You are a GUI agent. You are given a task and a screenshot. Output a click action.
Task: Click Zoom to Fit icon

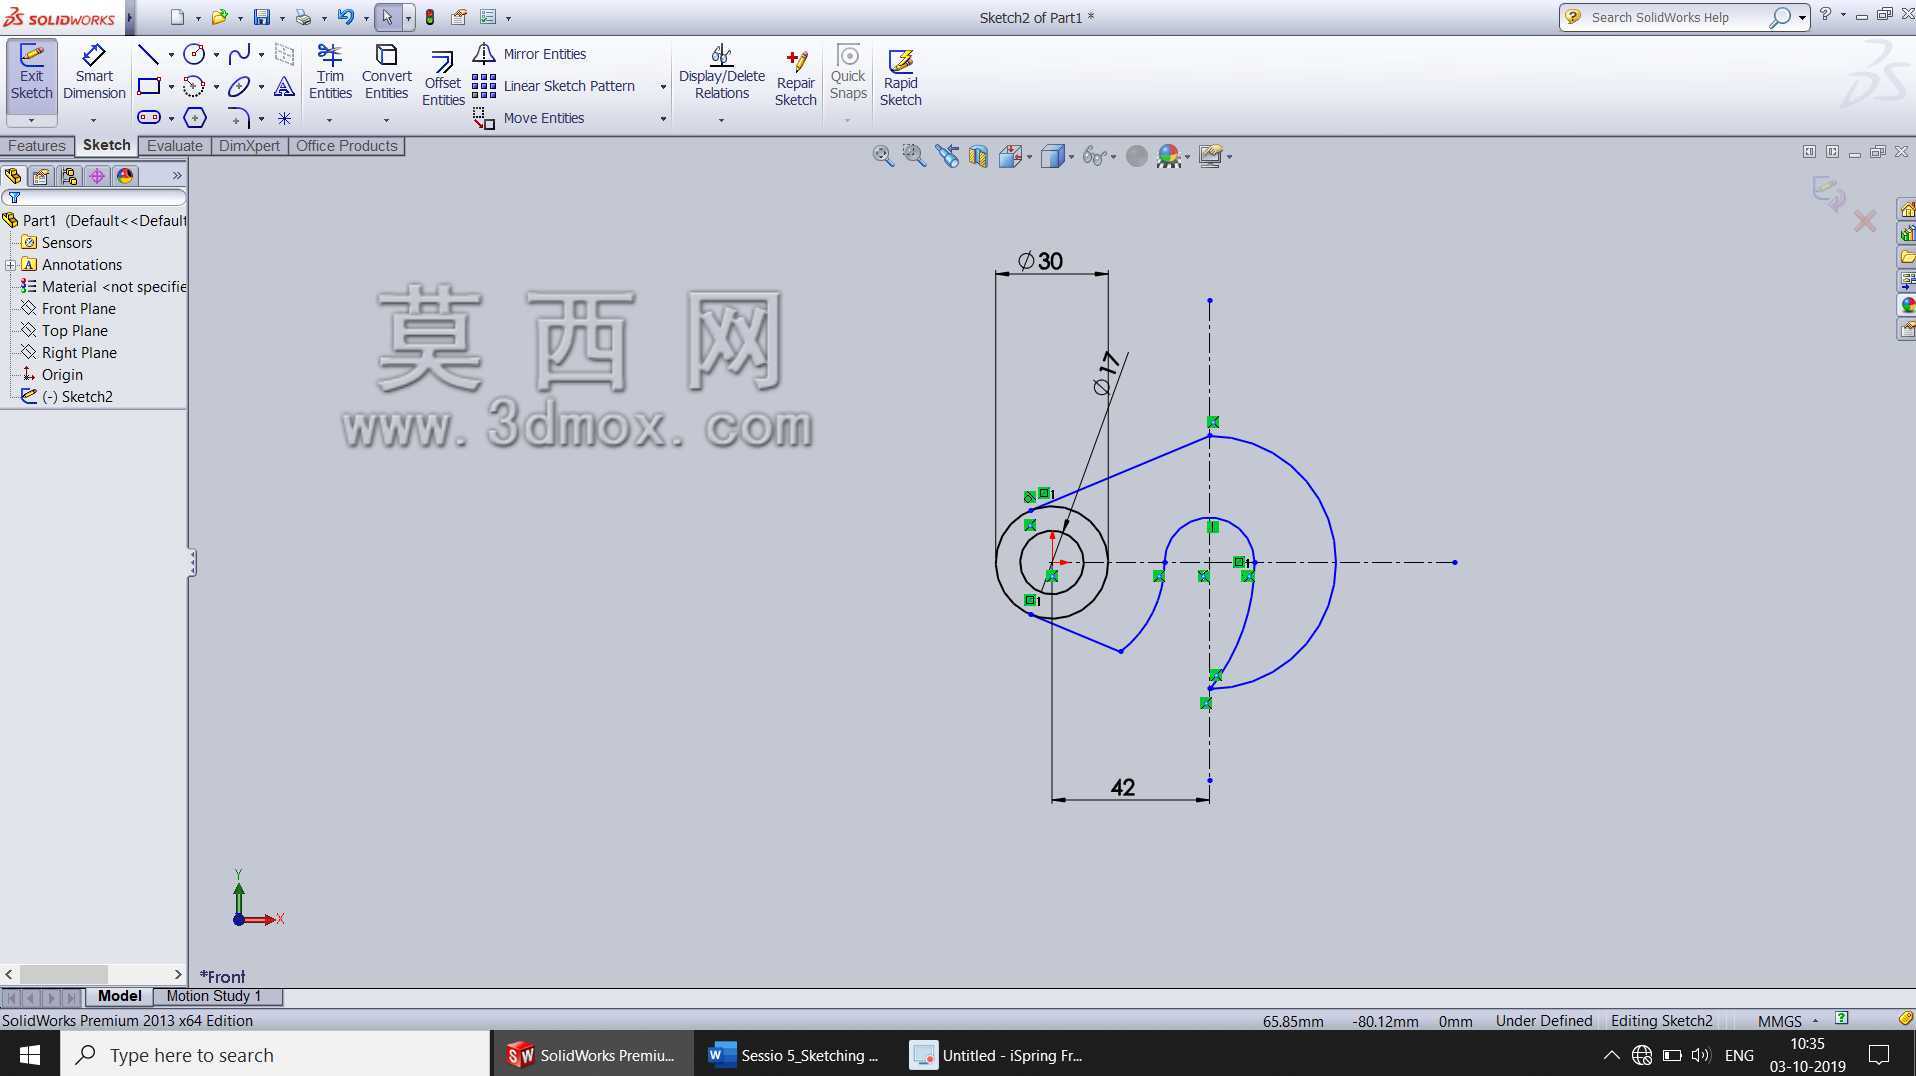click(x=882, y=156)
